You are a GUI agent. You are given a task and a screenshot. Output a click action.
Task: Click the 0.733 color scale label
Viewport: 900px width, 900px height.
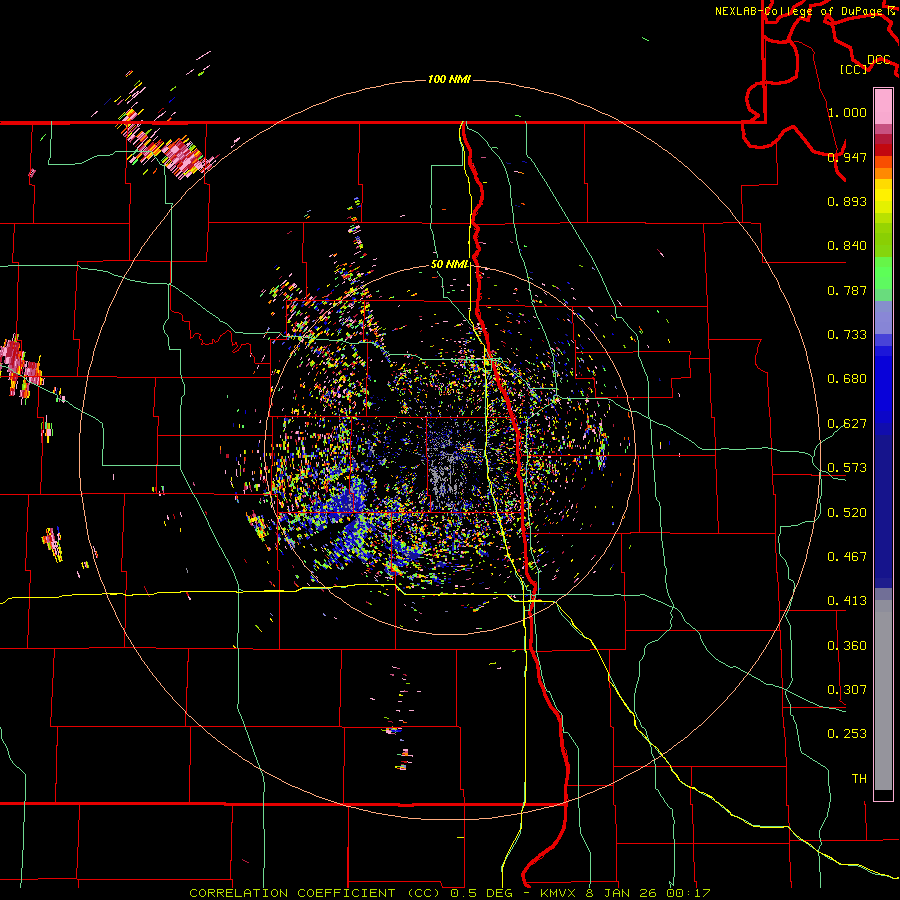point(847,335)
